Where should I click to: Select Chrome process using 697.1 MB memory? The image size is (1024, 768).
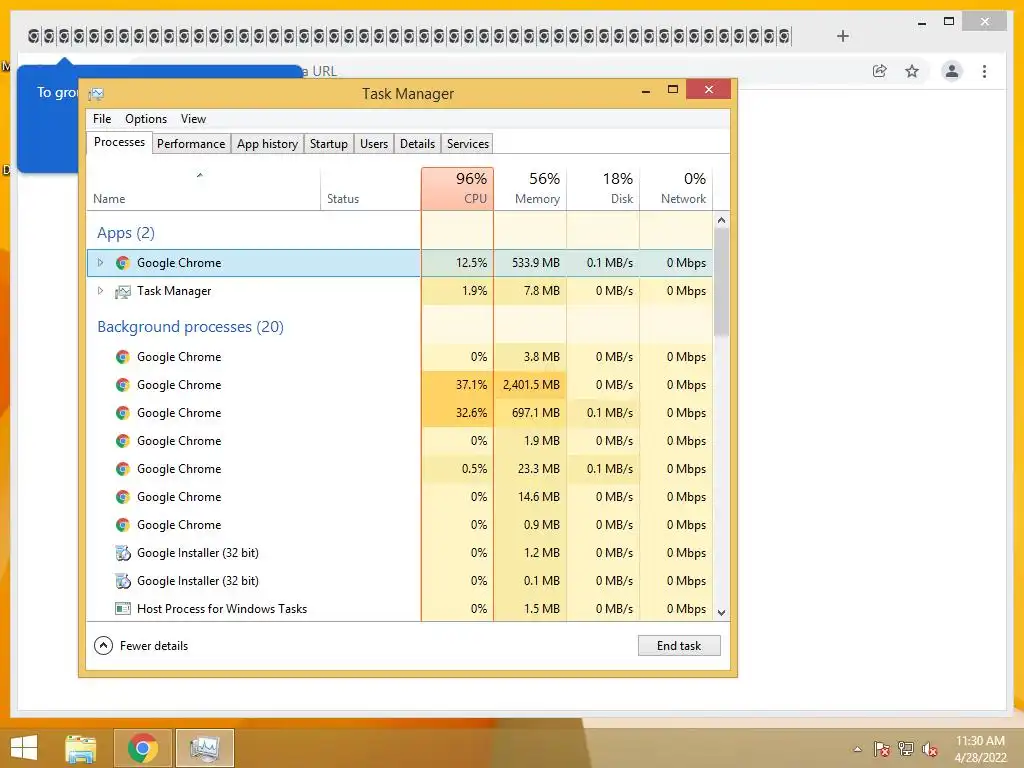coord(400,413)
